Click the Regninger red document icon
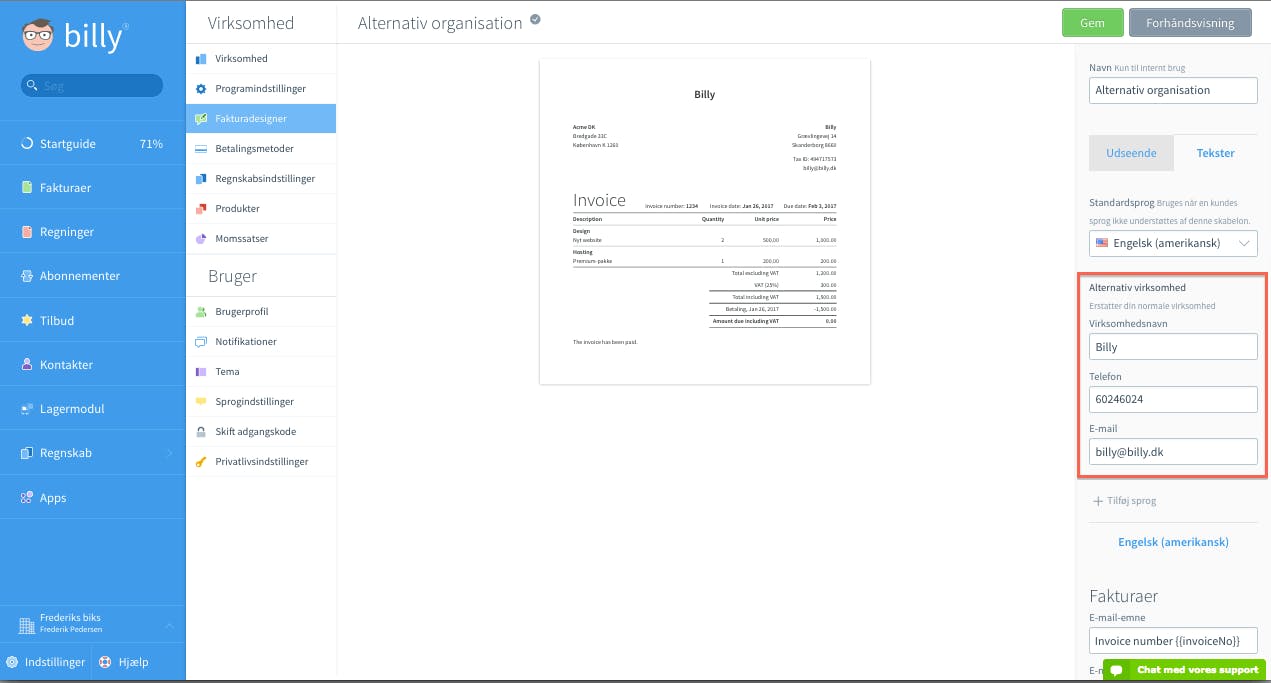Image resolution: width=1271 pixels, height=683 pixels. [28, 232]
